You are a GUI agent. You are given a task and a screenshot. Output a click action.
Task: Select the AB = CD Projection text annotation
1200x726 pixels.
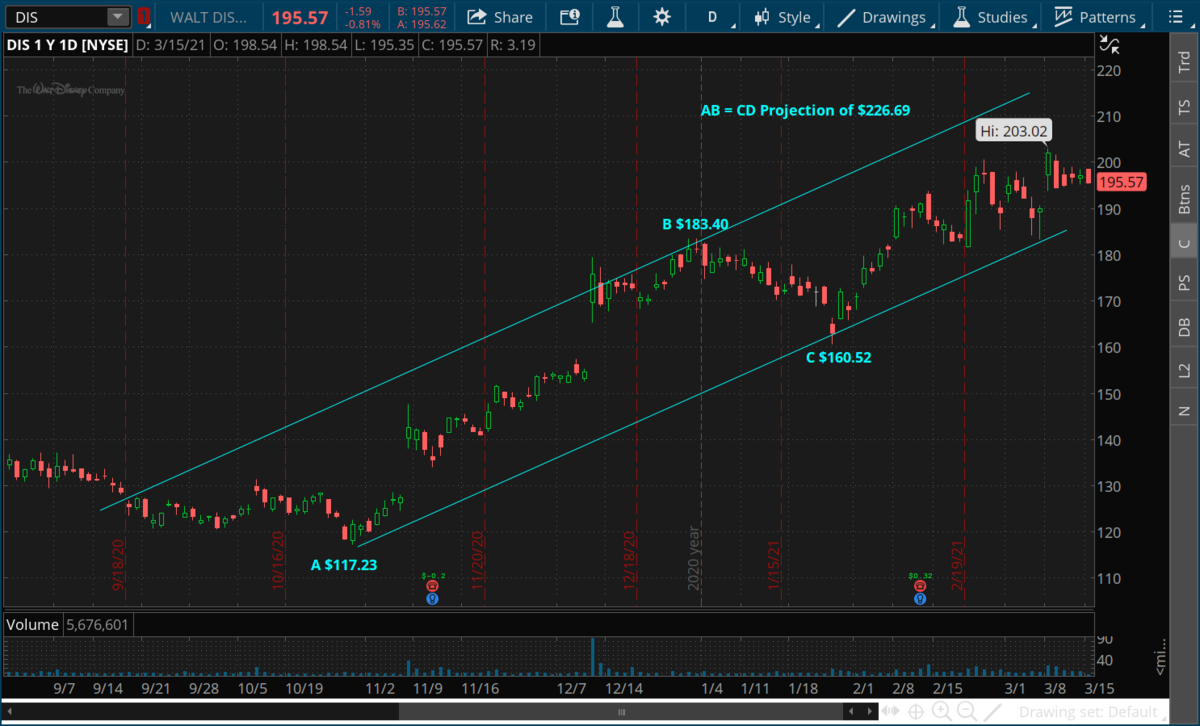[x=804, y=110]
